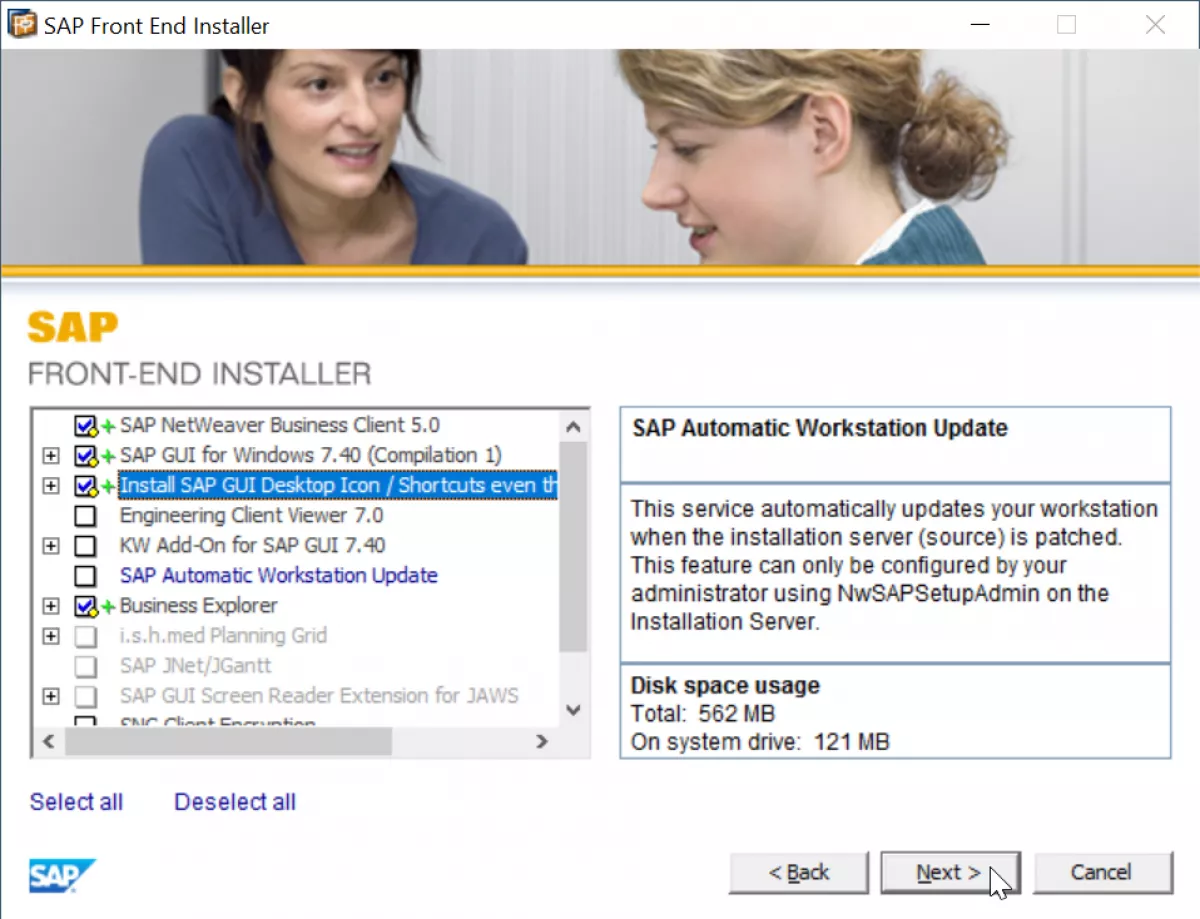This screenshot has width=1200, height=919.
Task: Click the Deselect all link
Action: (235, 802)
